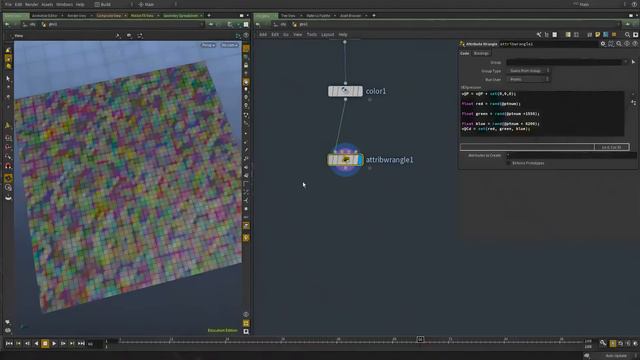Click viewport top-left tool icon
The height and width of the screenshot is (360, 640).
(x=8, y=51)
